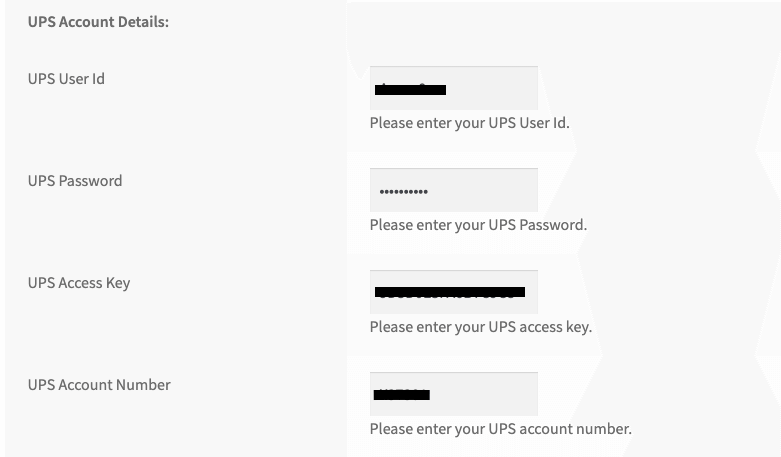Click the 'UPS Account Details:' section heading
Image resolution: width=781 pixels, height=457 pixels.
point(98,22)
